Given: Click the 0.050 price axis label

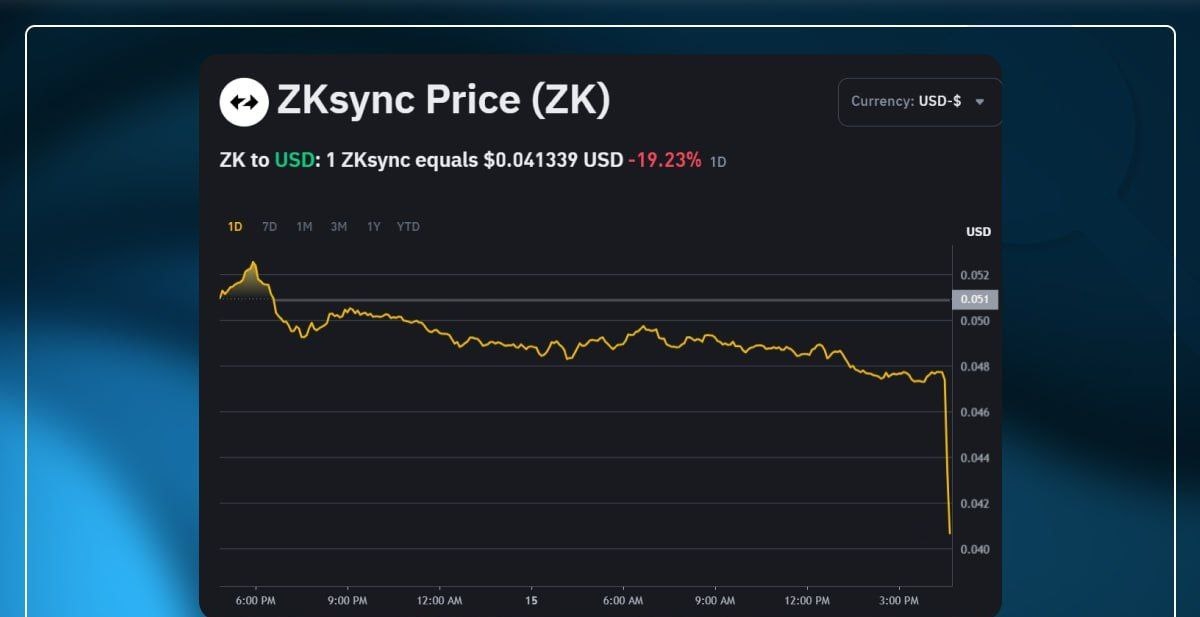Looking at the screenshot, I should (x=974, y=321).
